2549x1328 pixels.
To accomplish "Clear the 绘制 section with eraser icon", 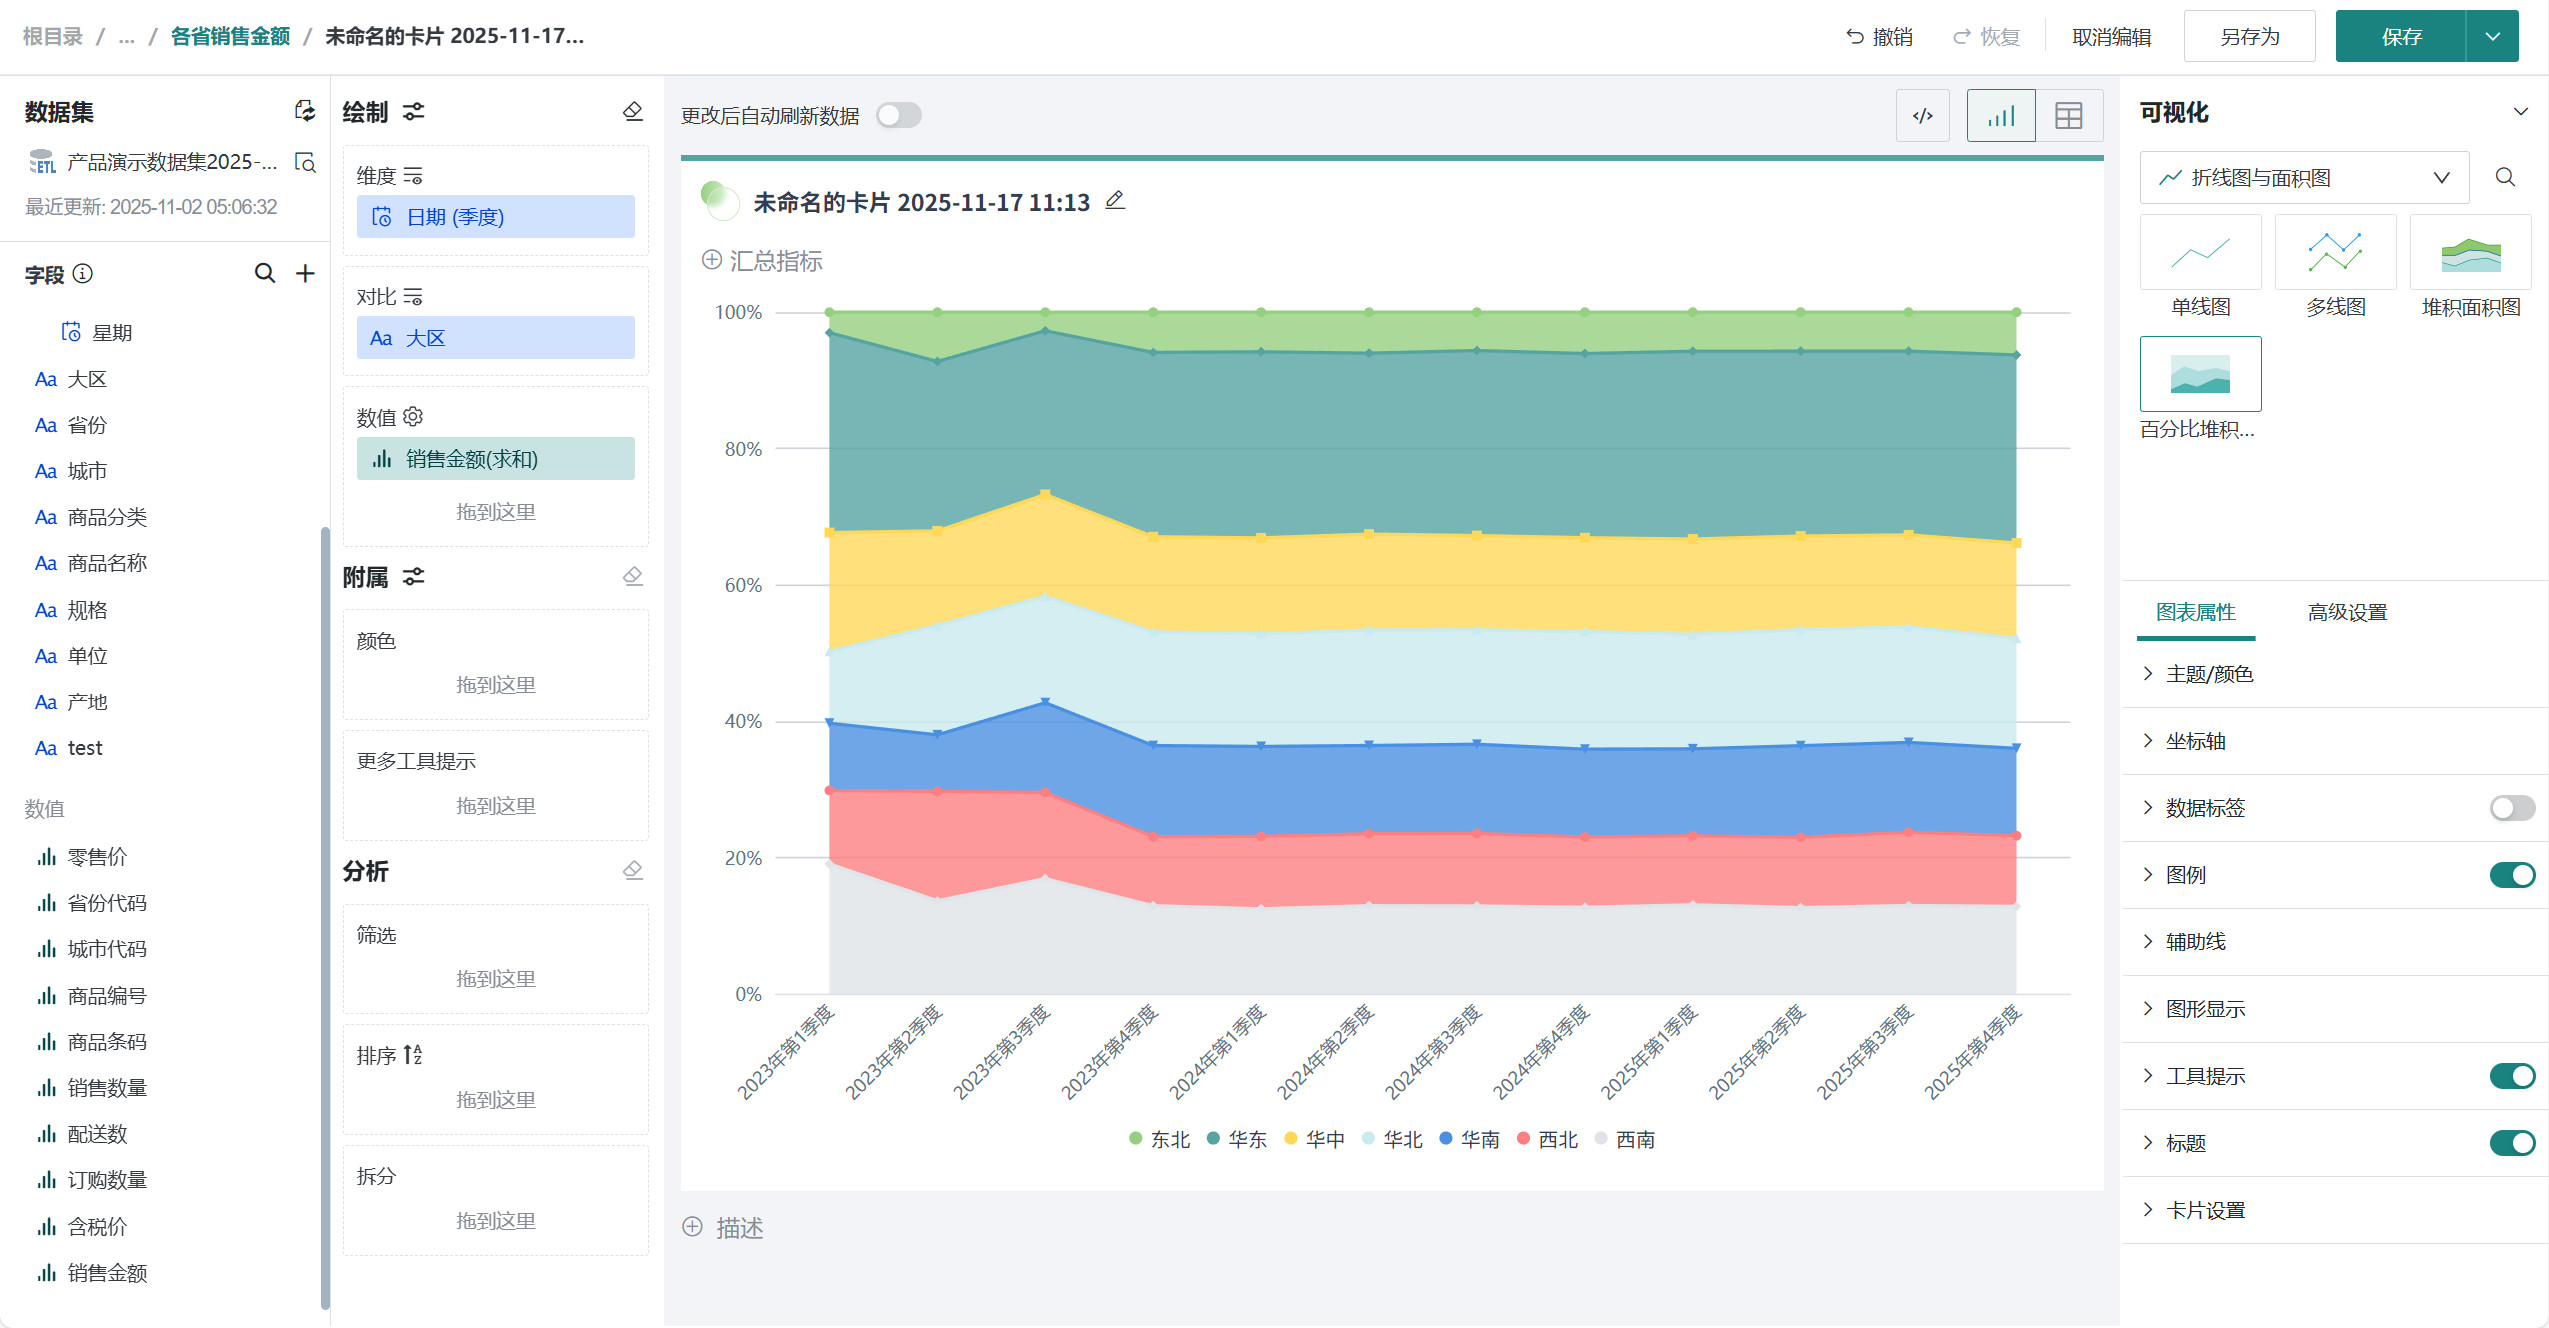I will tap(632, 111).
